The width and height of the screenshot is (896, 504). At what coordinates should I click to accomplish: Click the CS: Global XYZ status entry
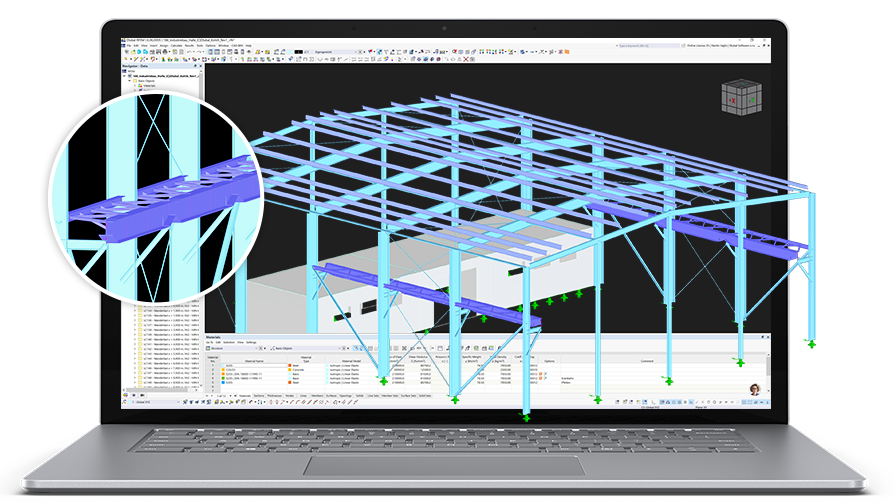click(x=650, y=407)
